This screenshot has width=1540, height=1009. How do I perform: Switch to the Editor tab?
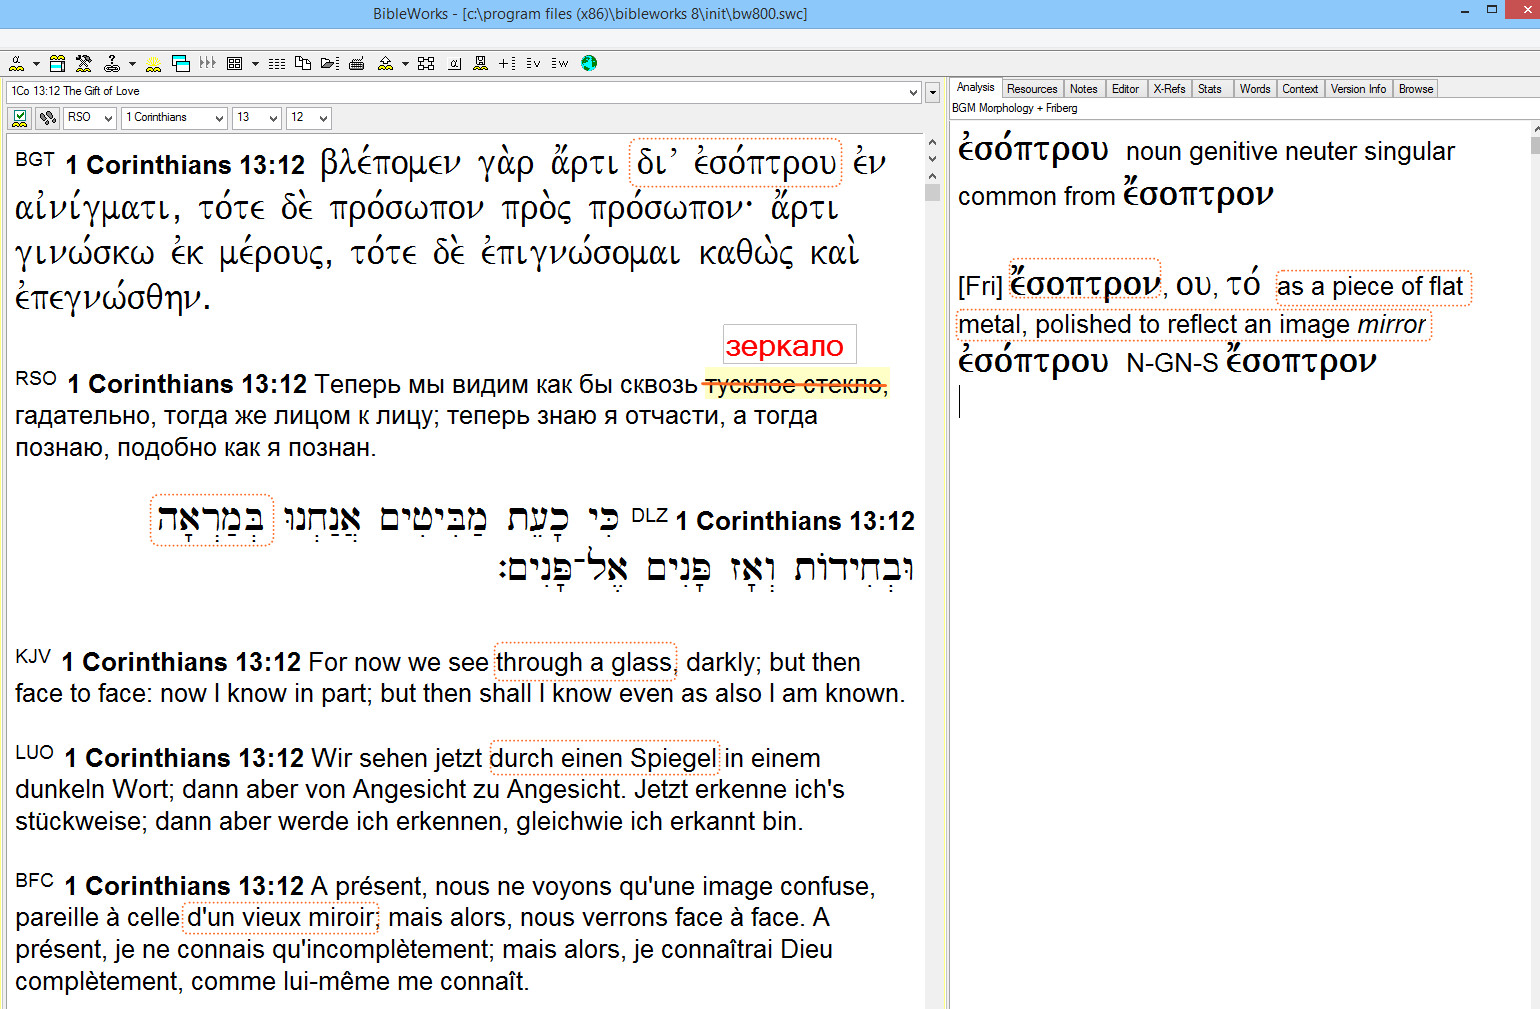[1125, 89]
